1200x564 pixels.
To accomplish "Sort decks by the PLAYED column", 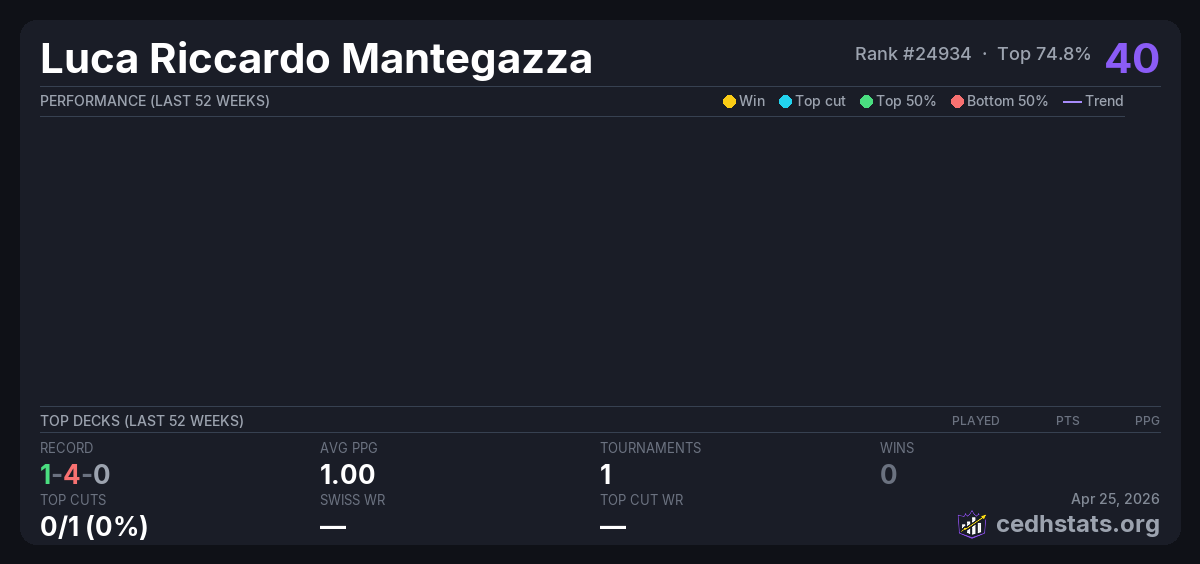I will [x=975, y=421].
